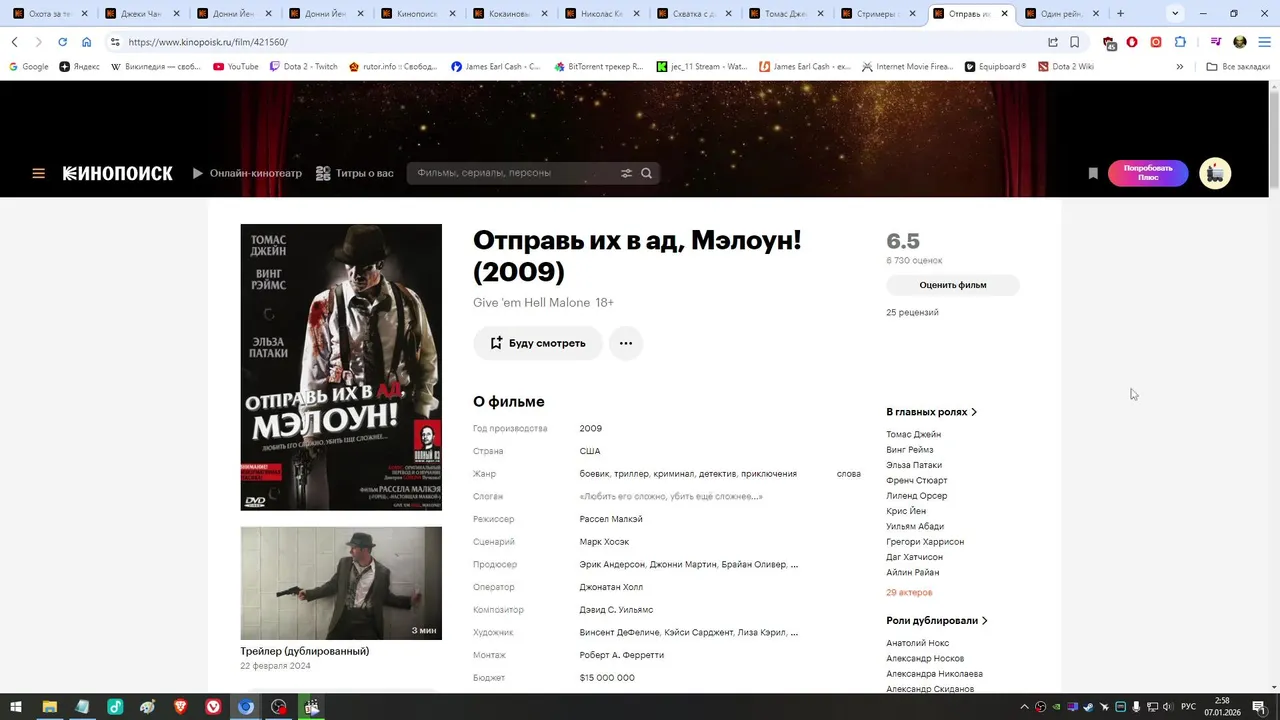Screen dimensions: 1280x720
Task: Click the search magnifier icon
Action: tap(647, 173)
